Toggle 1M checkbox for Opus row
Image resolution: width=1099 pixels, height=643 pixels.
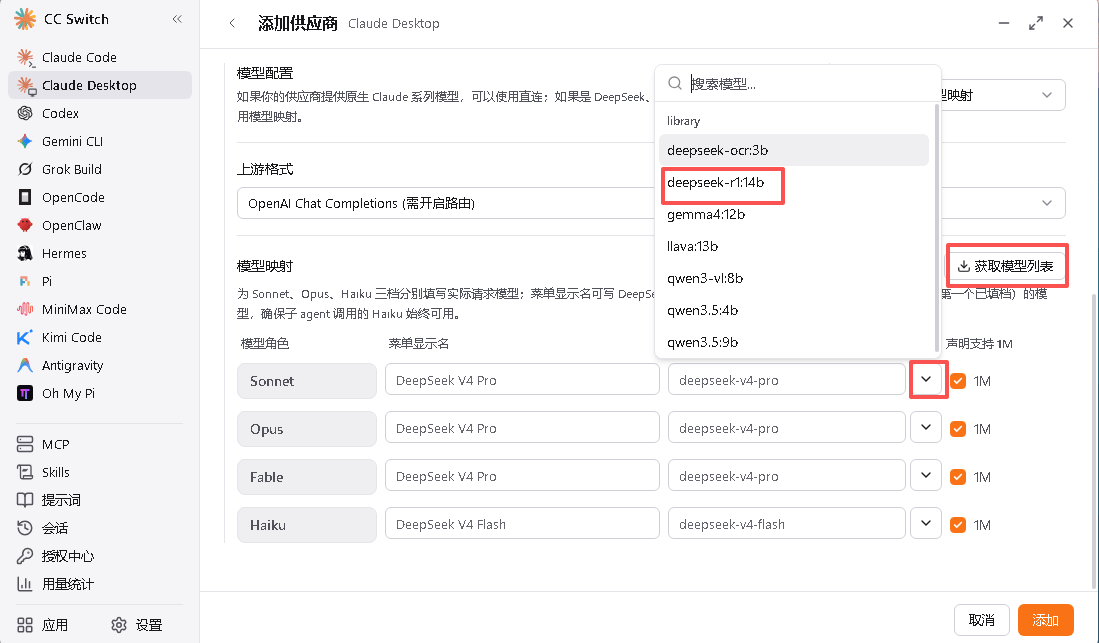tap(957, 429)
